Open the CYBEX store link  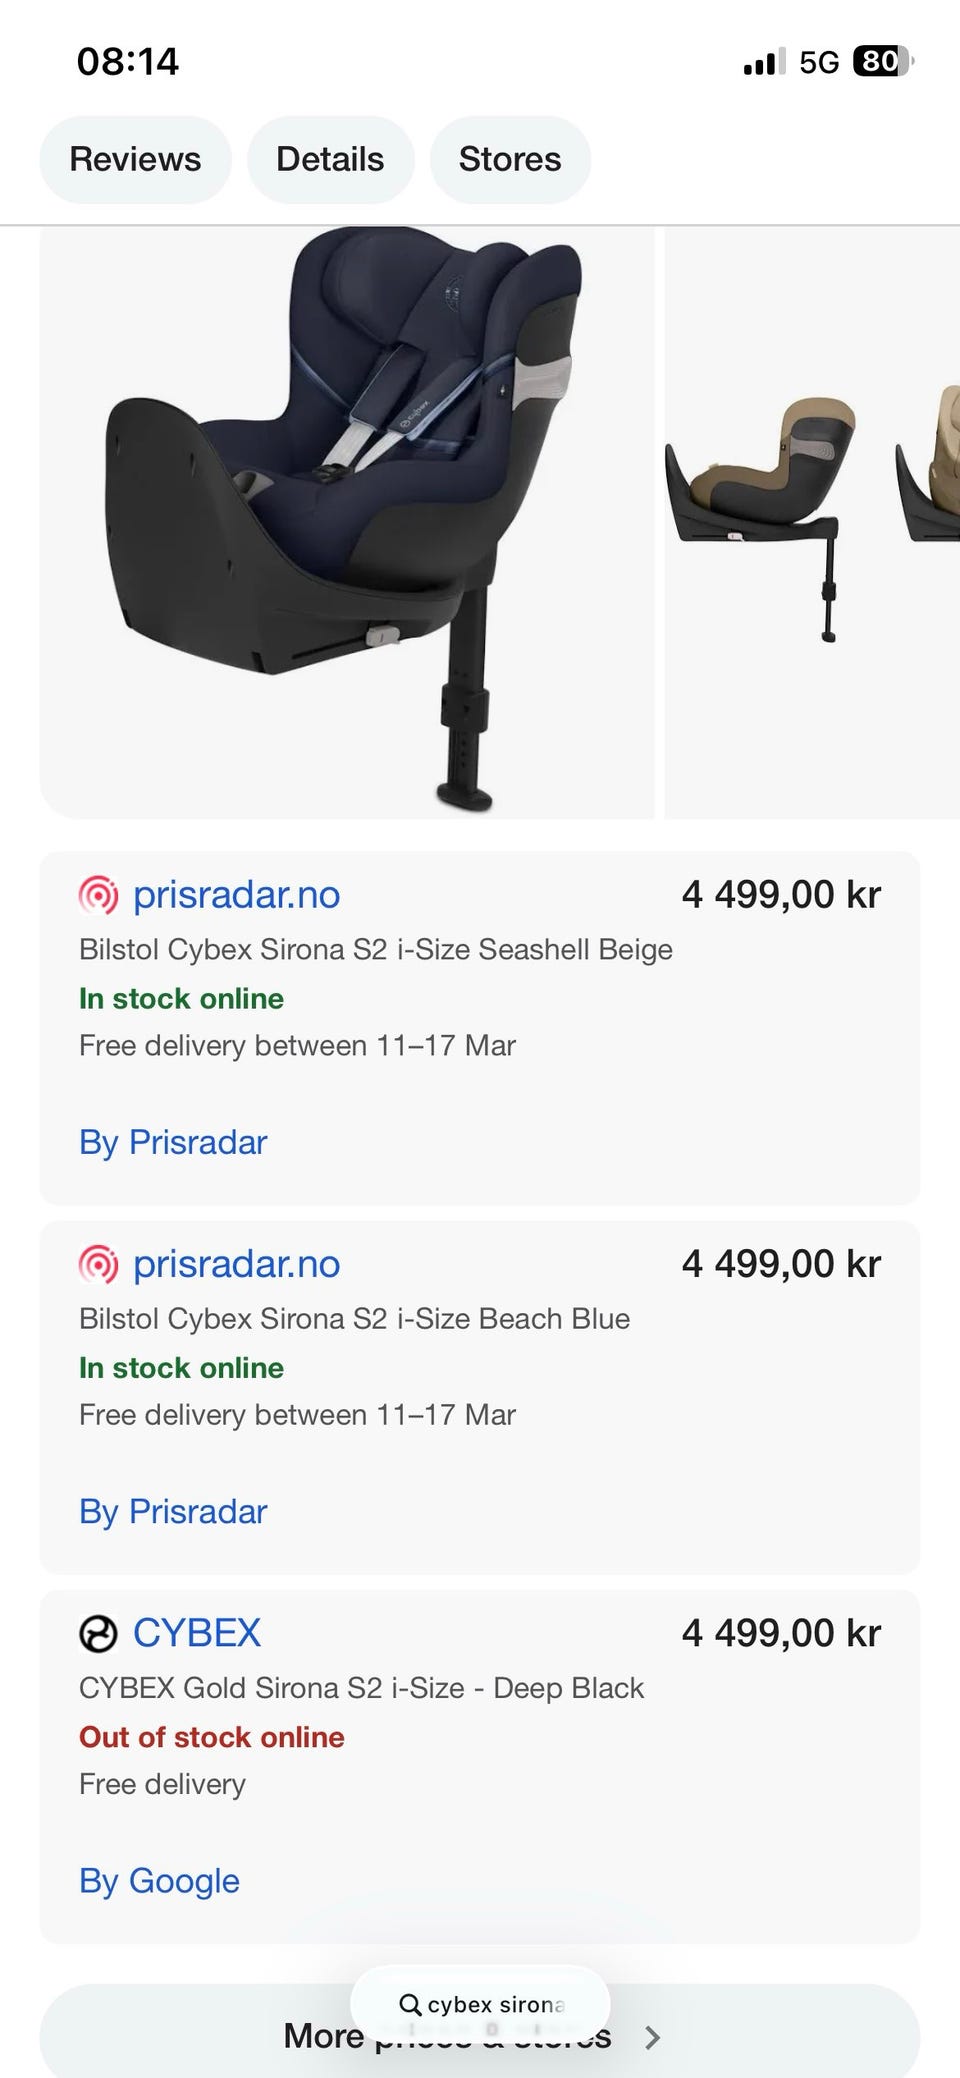coord(197,1633)
